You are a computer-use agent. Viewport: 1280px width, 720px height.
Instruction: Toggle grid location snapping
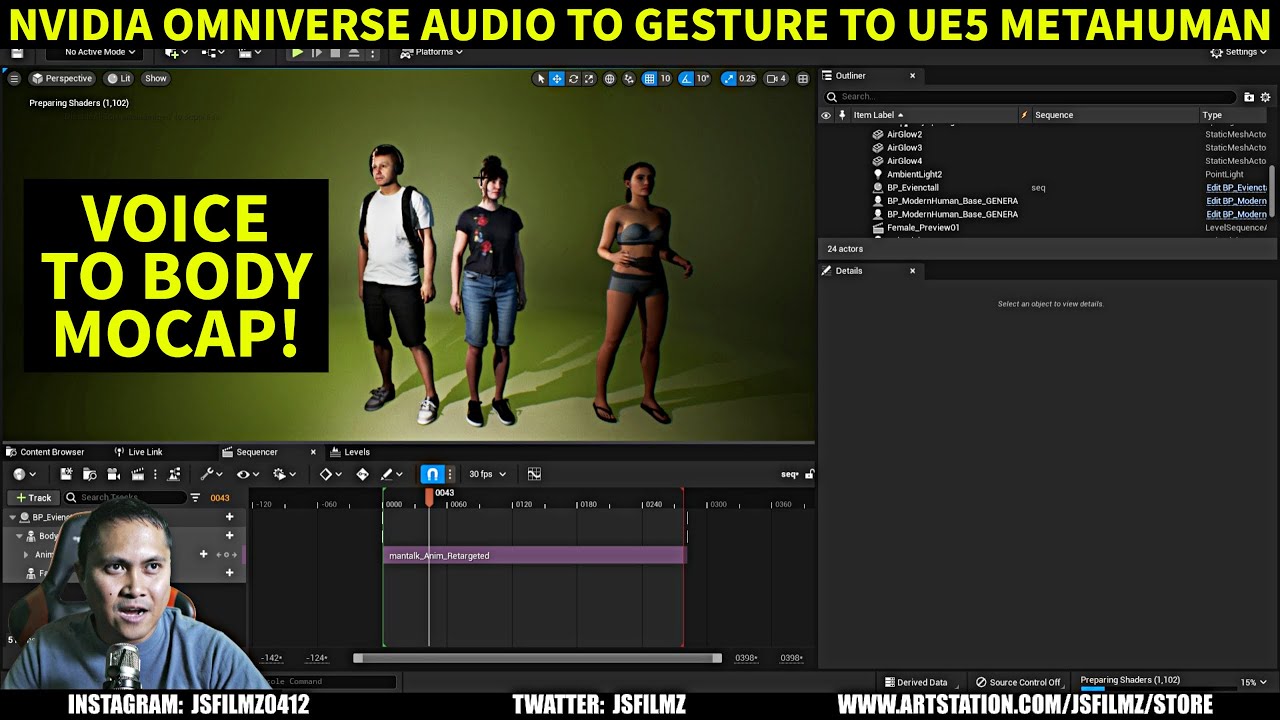[x=649, y=79]
